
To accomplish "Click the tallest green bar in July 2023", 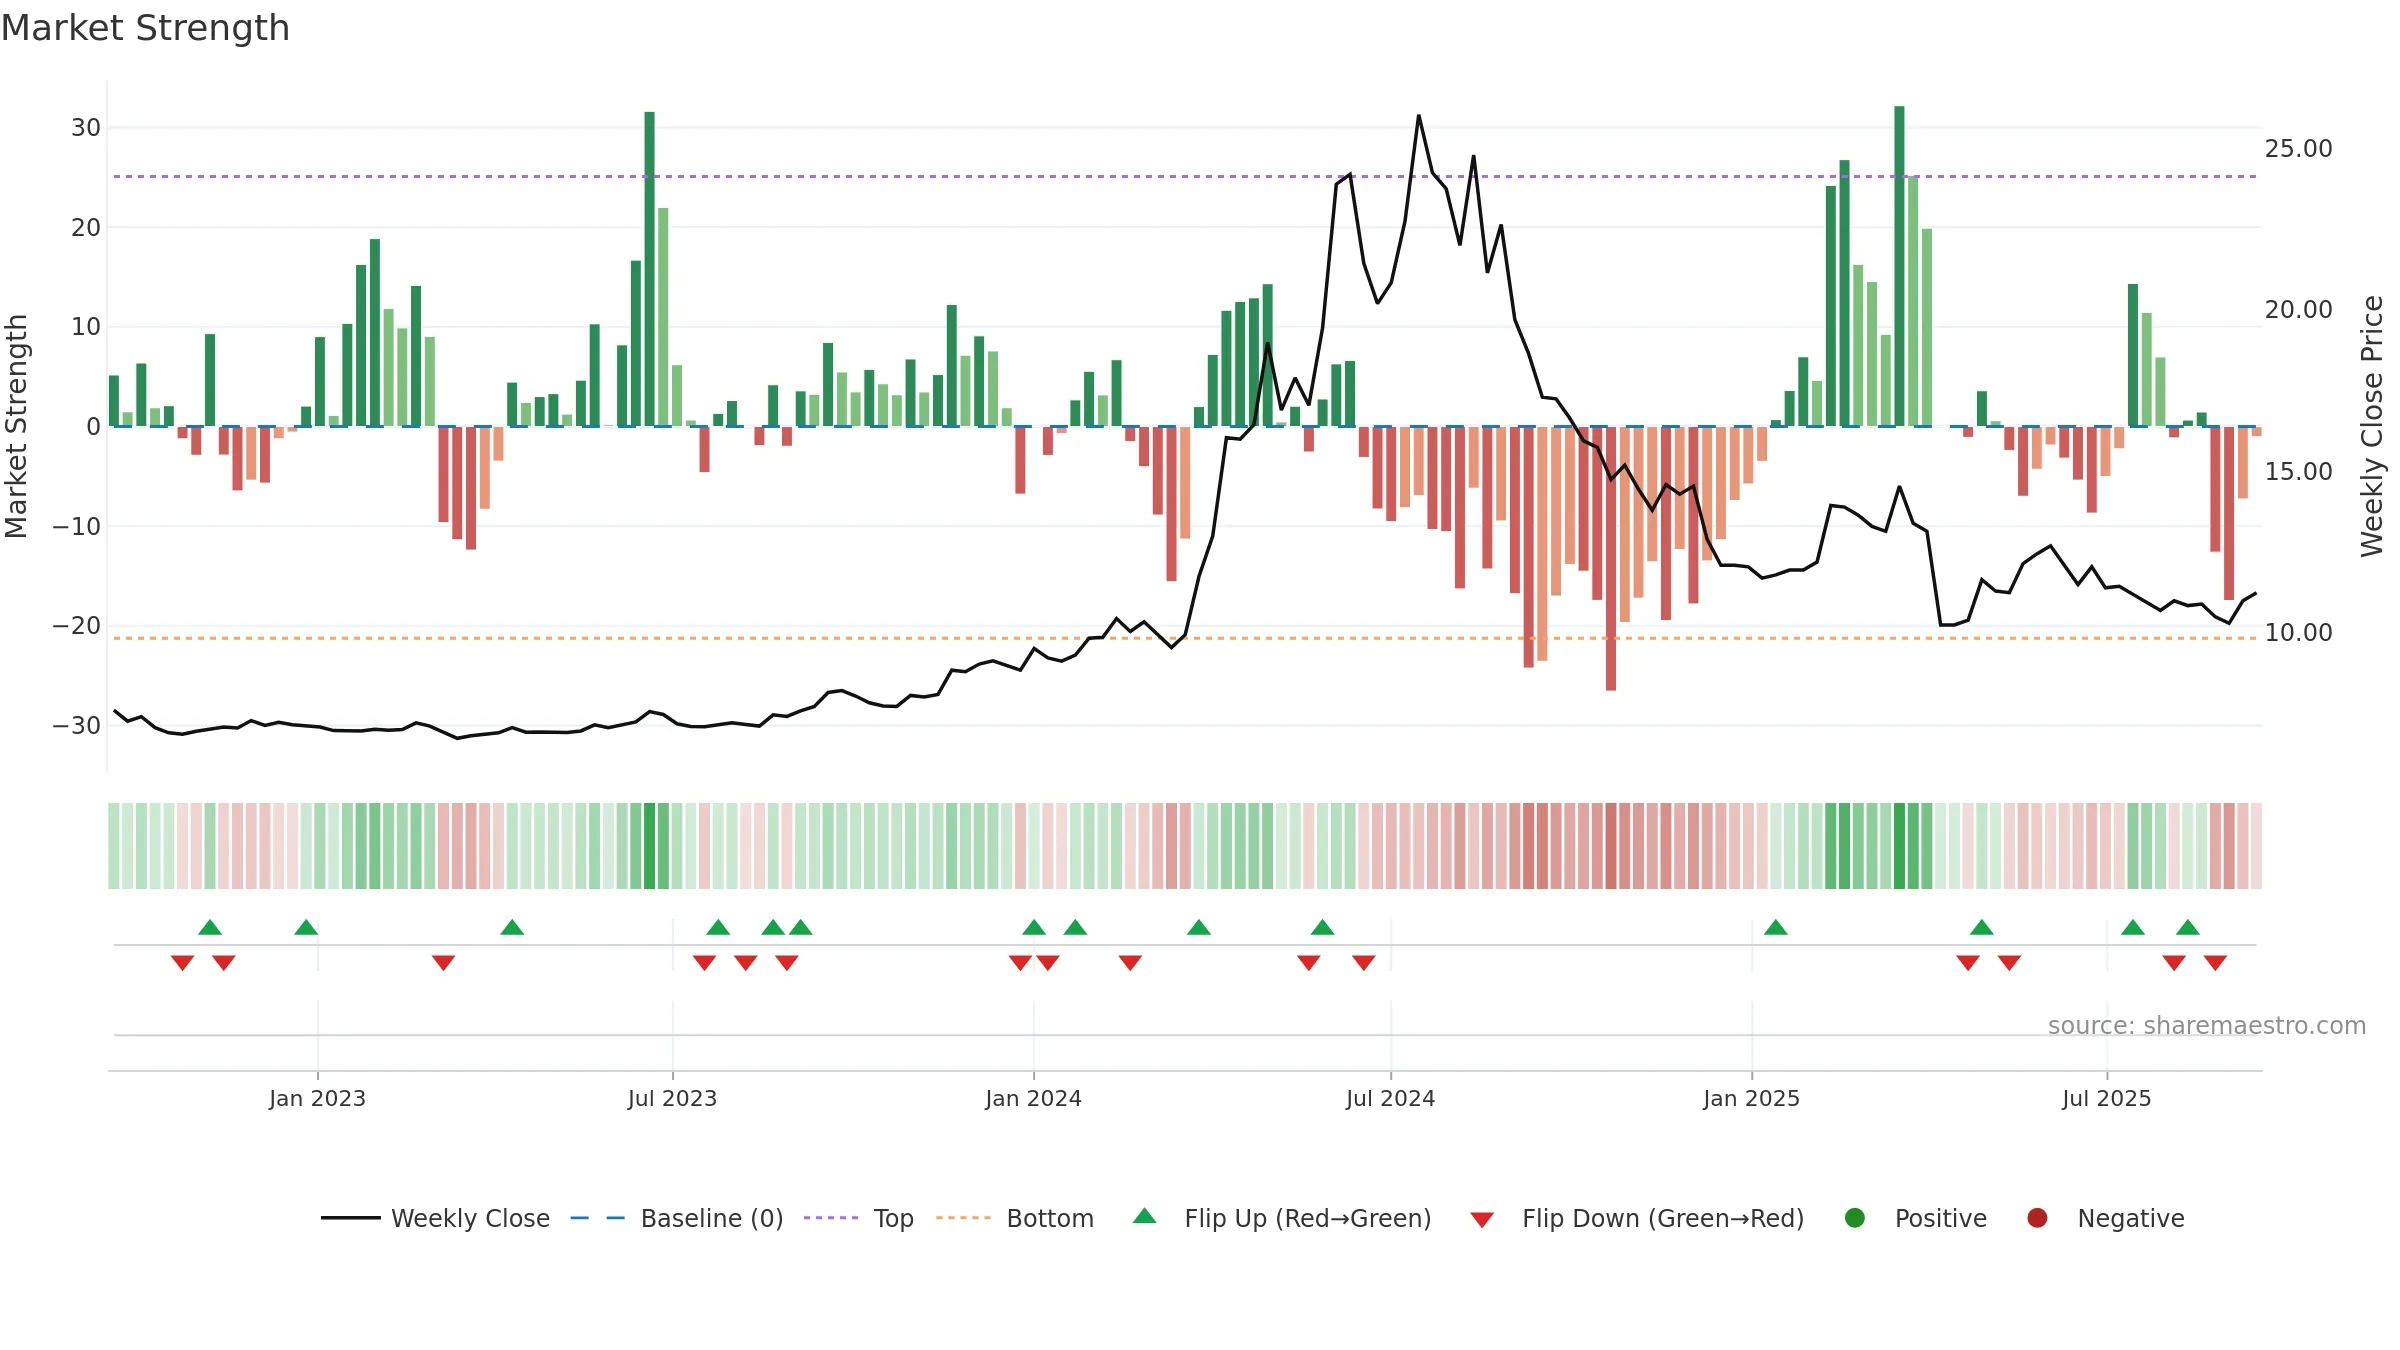I will point(649,269).
